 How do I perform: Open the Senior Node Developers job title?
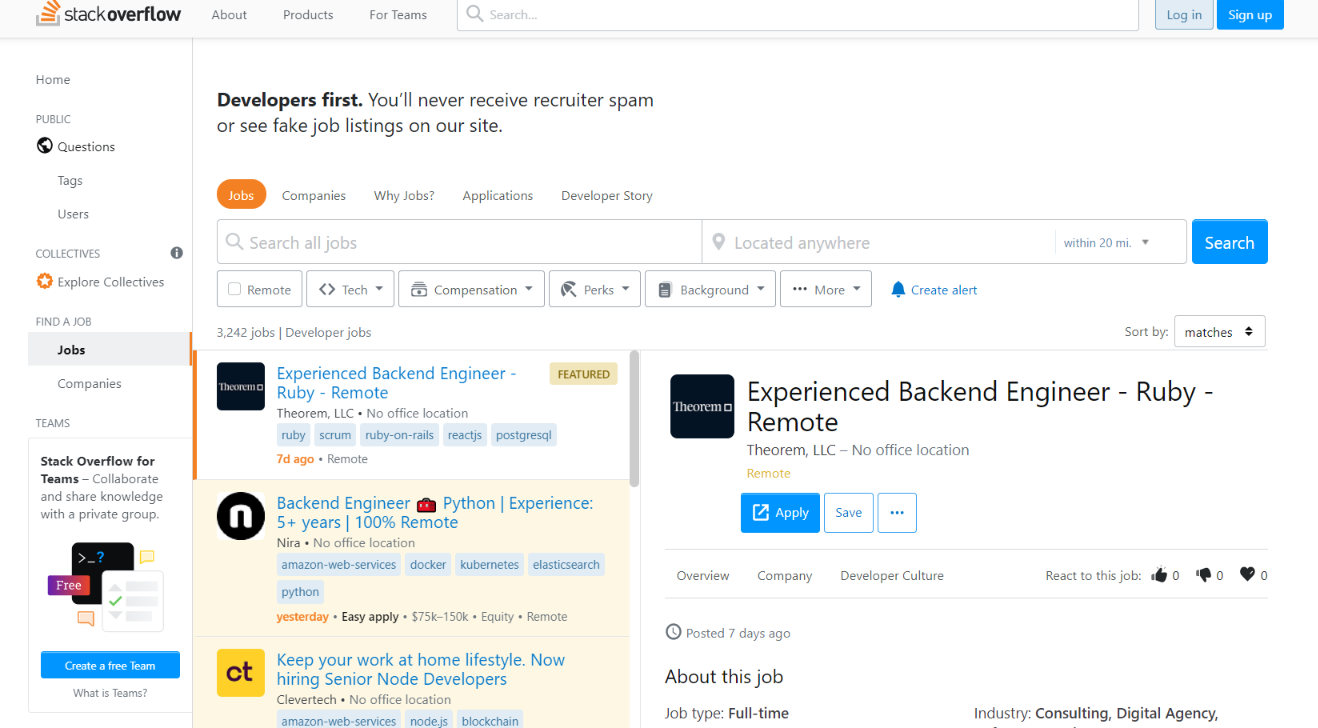point(421,669)
